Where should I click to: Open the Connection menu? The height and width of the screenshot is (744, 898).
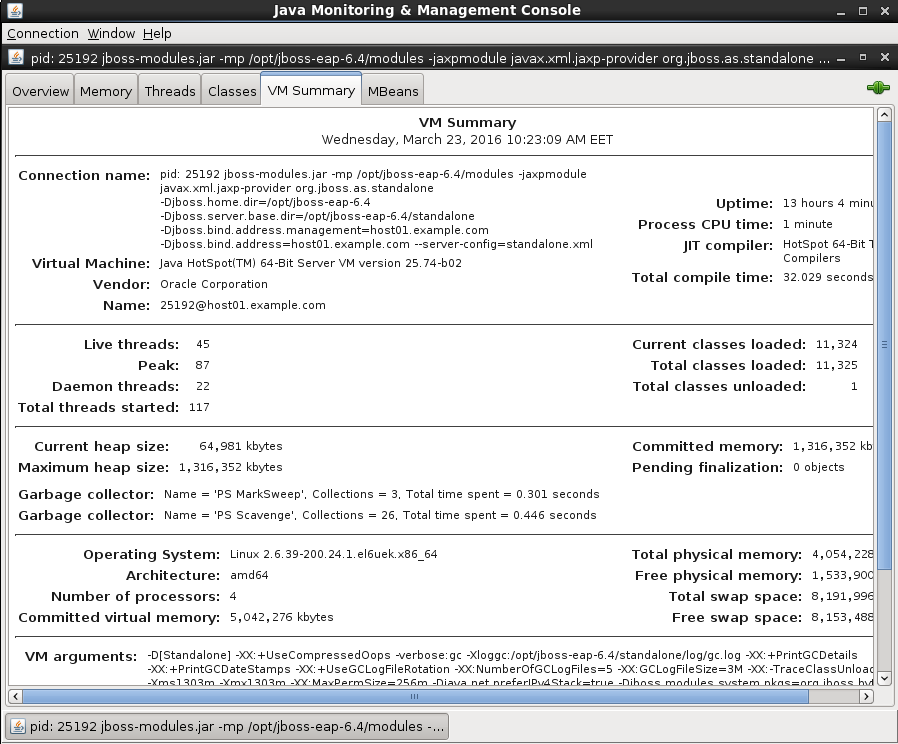point(42,34)
